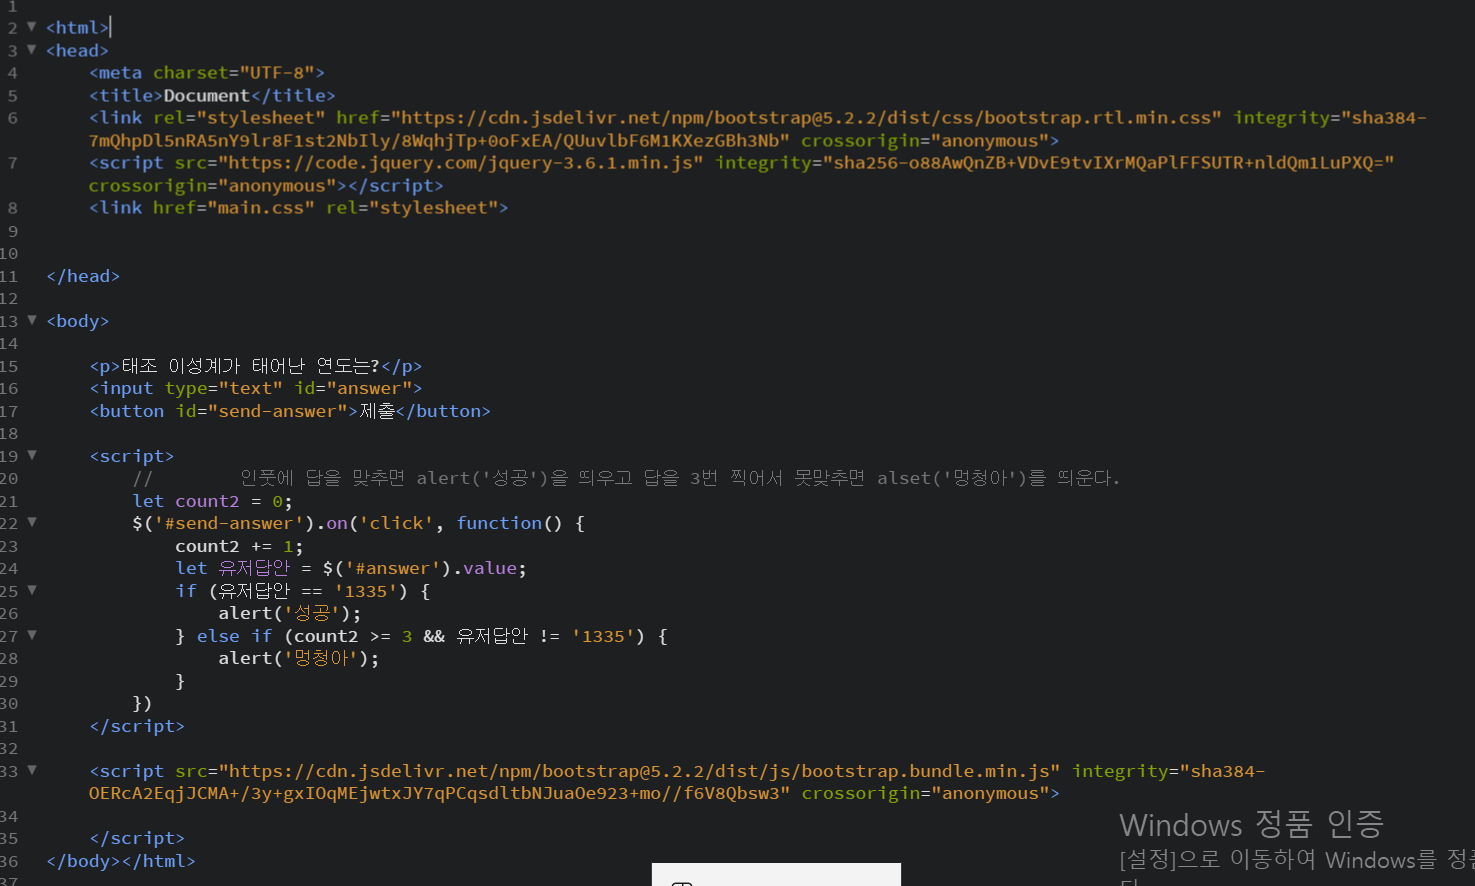Click line number 10 in the gutter
The image size is (1475, 886).
pos(9,253)
